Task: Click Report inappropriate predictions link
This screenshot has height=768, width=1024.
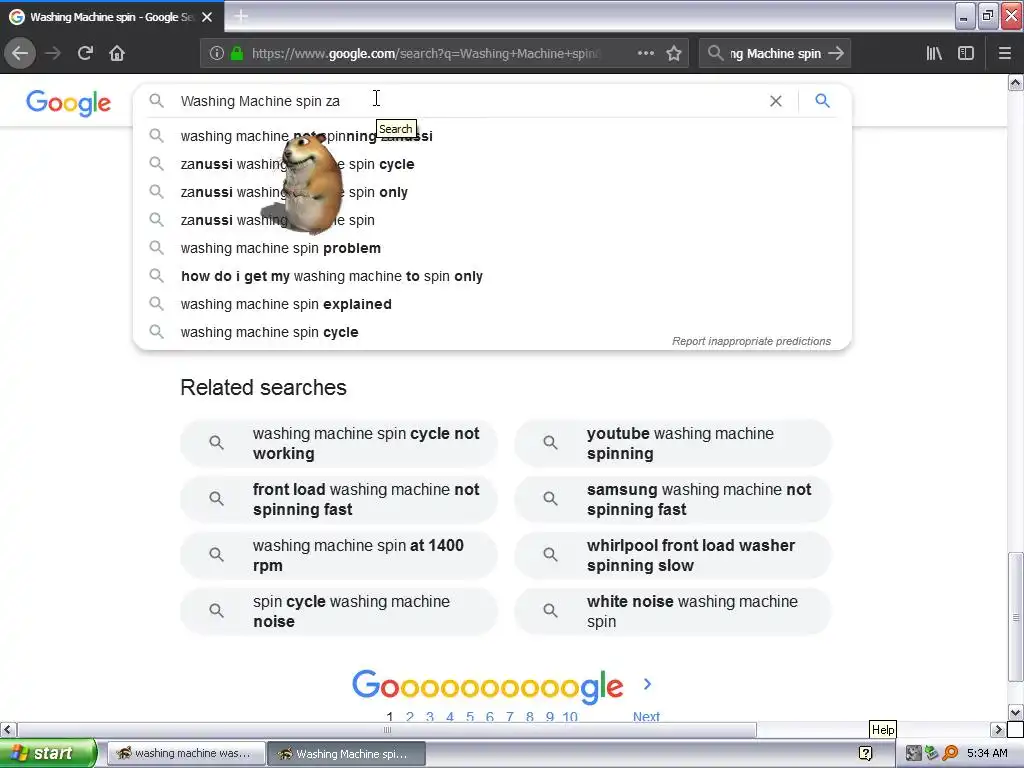Action: [751, 341]
